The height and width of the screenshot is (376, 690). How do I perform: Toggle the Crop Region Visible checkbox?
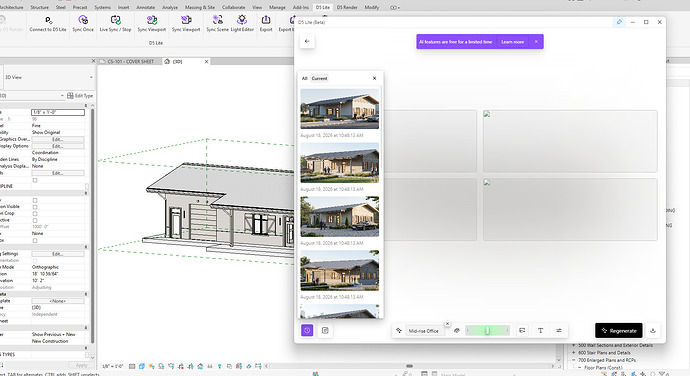click(x=35, y=207)
